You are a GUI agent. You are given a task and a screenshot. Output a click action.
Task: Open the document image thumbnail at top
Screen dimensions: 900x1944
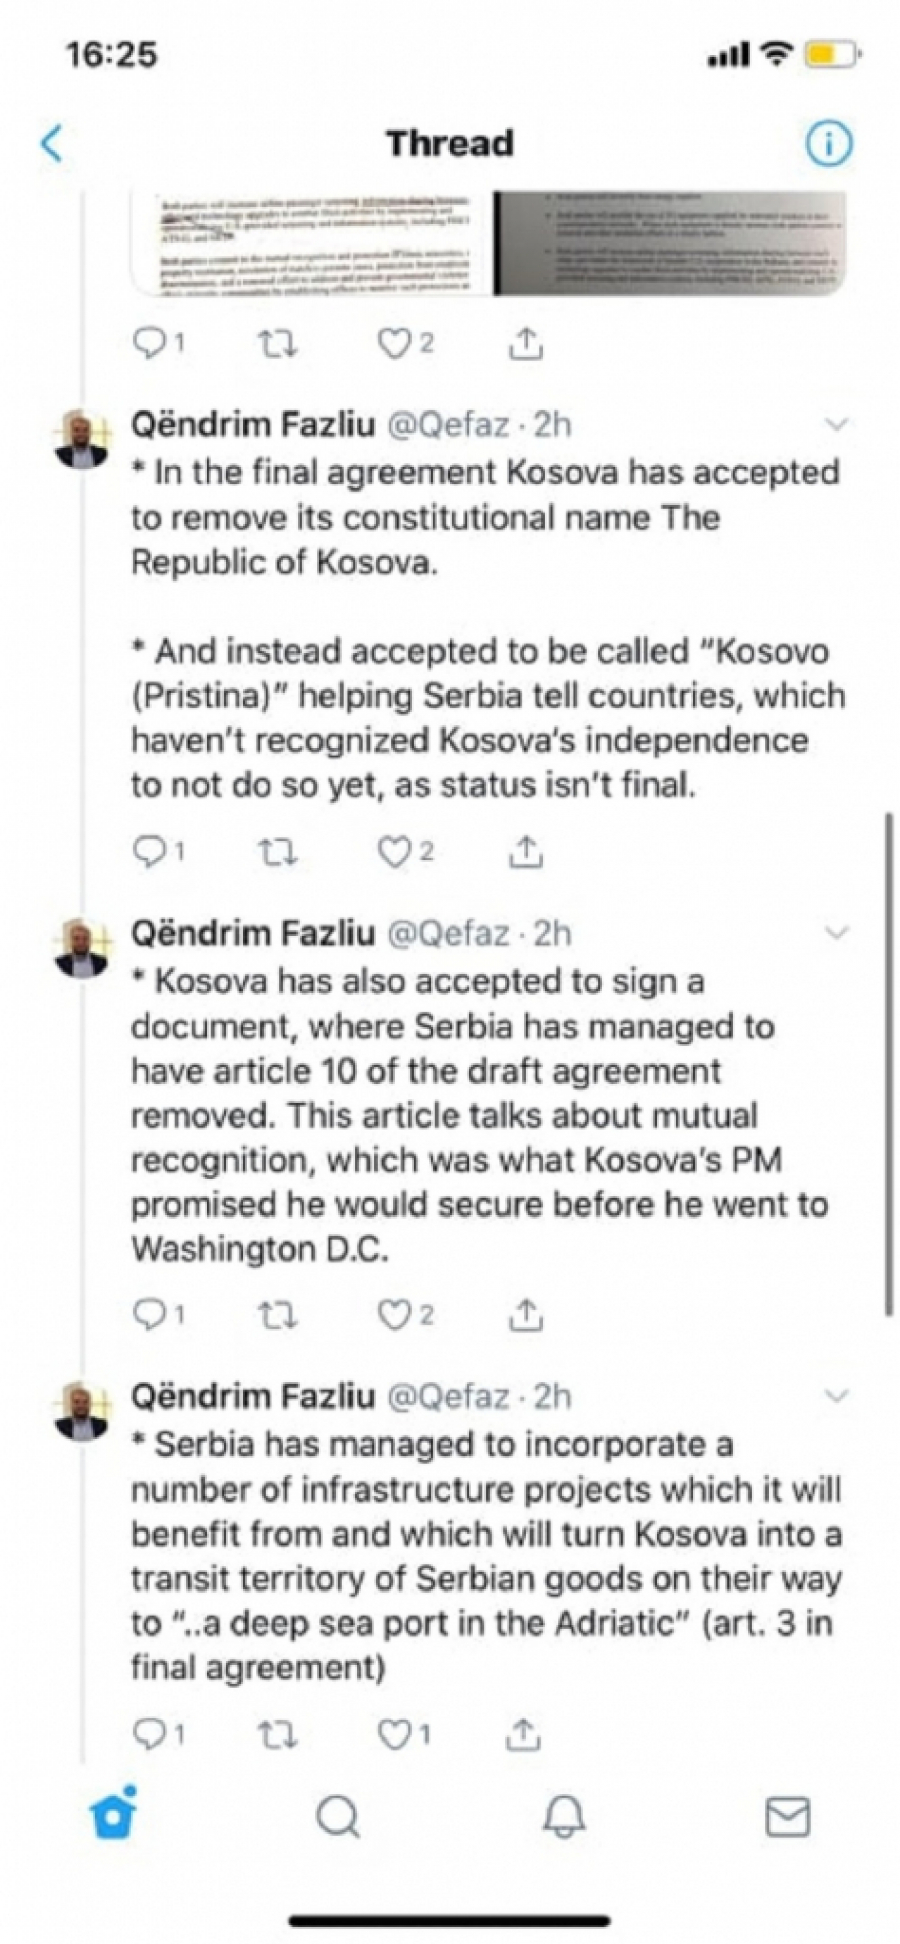pyautogui.click(x=488, y=243)
